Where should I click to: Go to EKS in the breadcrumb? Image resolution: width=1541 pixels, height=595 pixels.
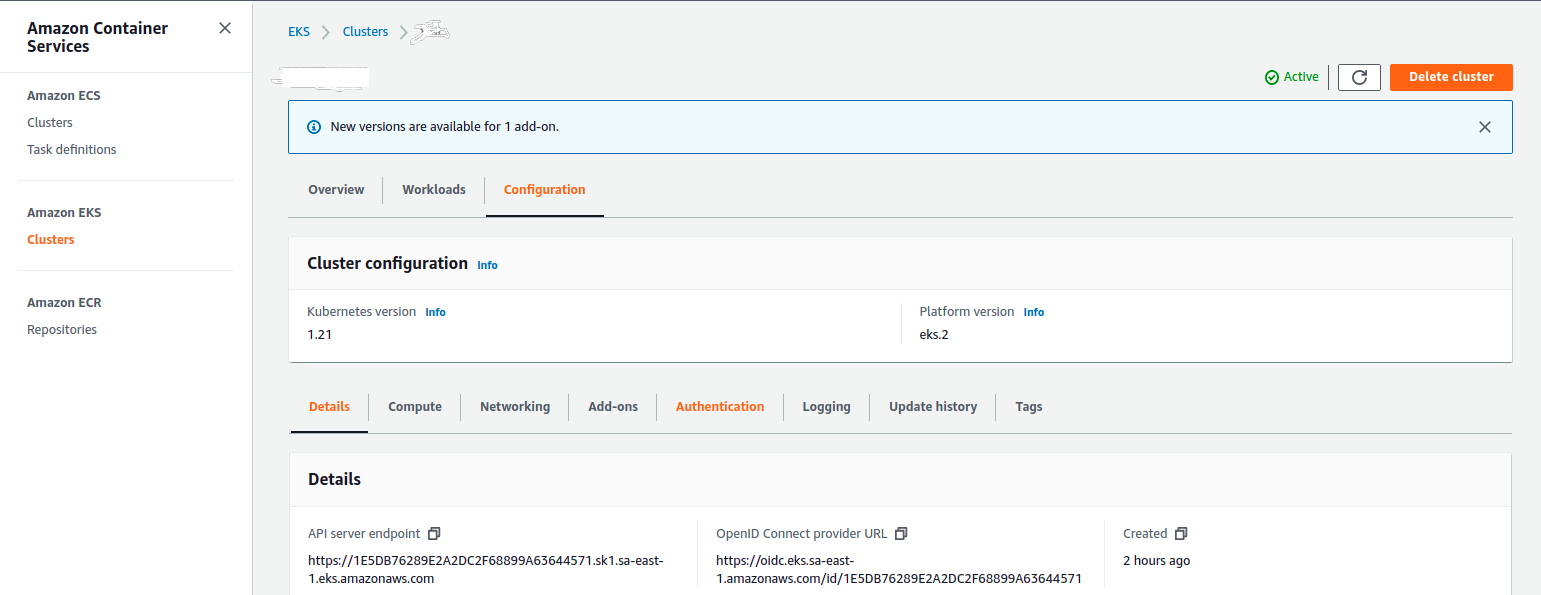[x=299, y=32]
